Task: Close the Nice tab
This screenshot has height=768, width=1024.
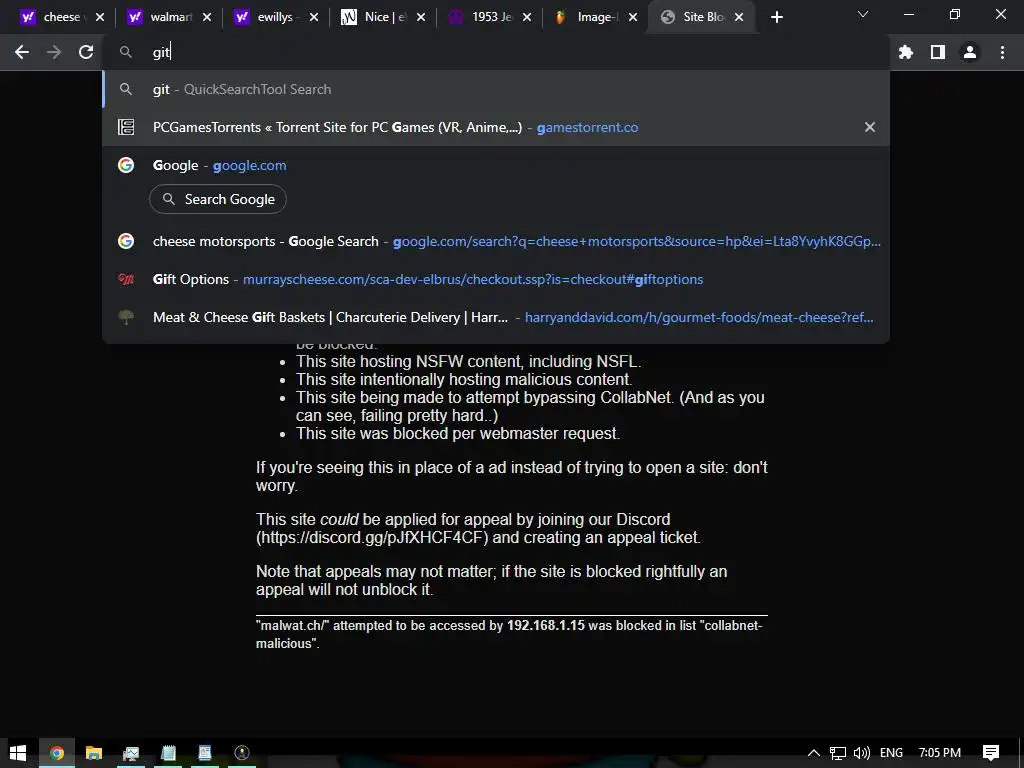Action: point(421,17)
